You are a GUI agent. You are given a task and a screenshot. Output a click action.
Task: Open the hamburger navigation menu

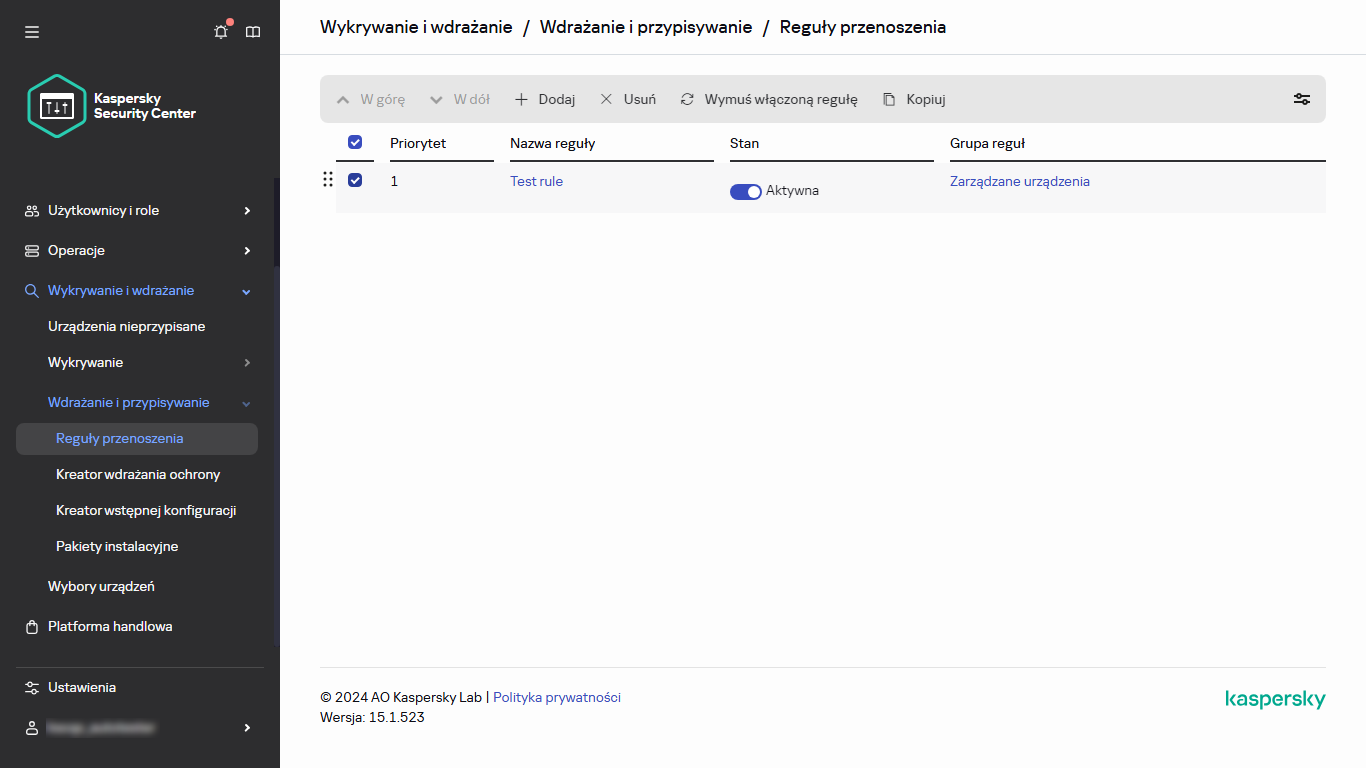(x=31, y=31)
